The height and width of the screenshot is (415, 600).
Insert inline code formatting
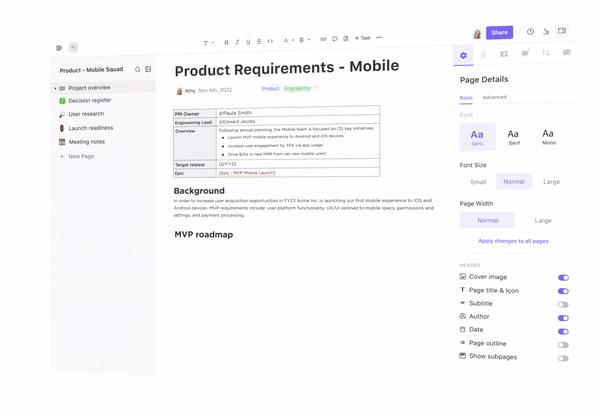pos(270,41)
